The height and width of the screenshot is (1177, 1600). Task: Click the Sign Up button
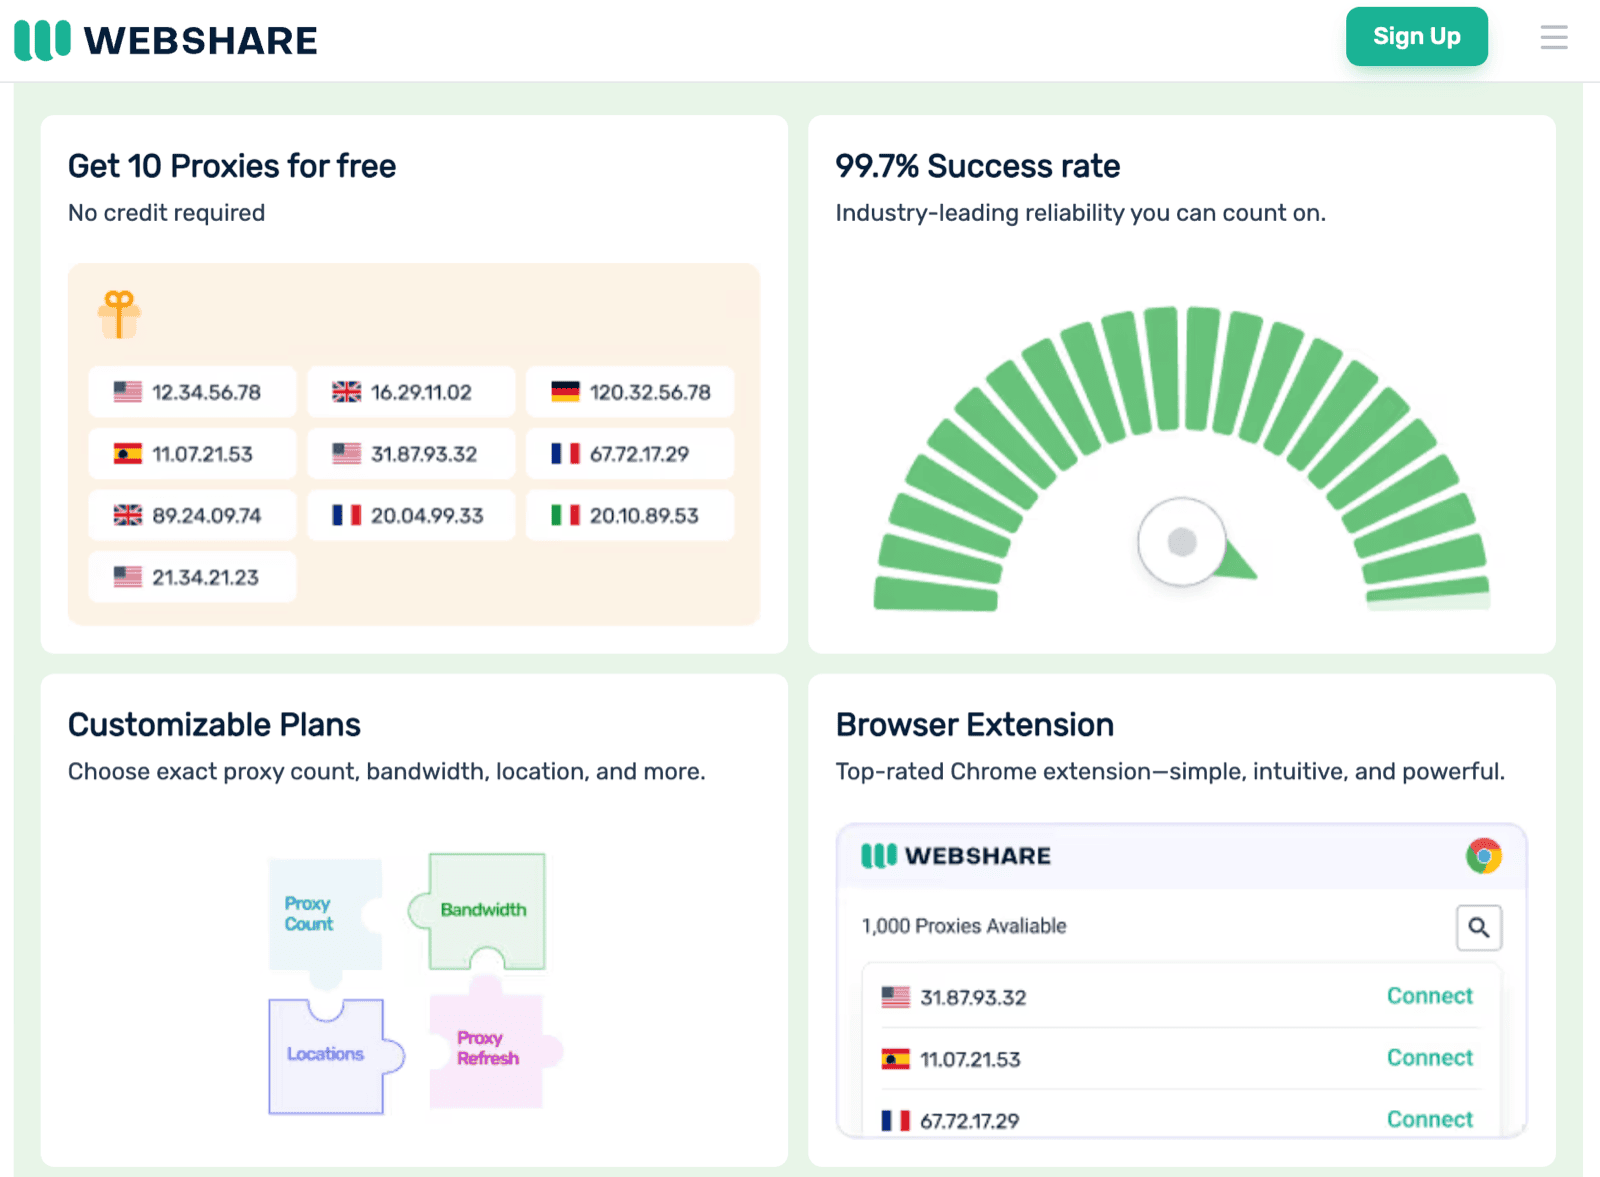[1416, 37]
